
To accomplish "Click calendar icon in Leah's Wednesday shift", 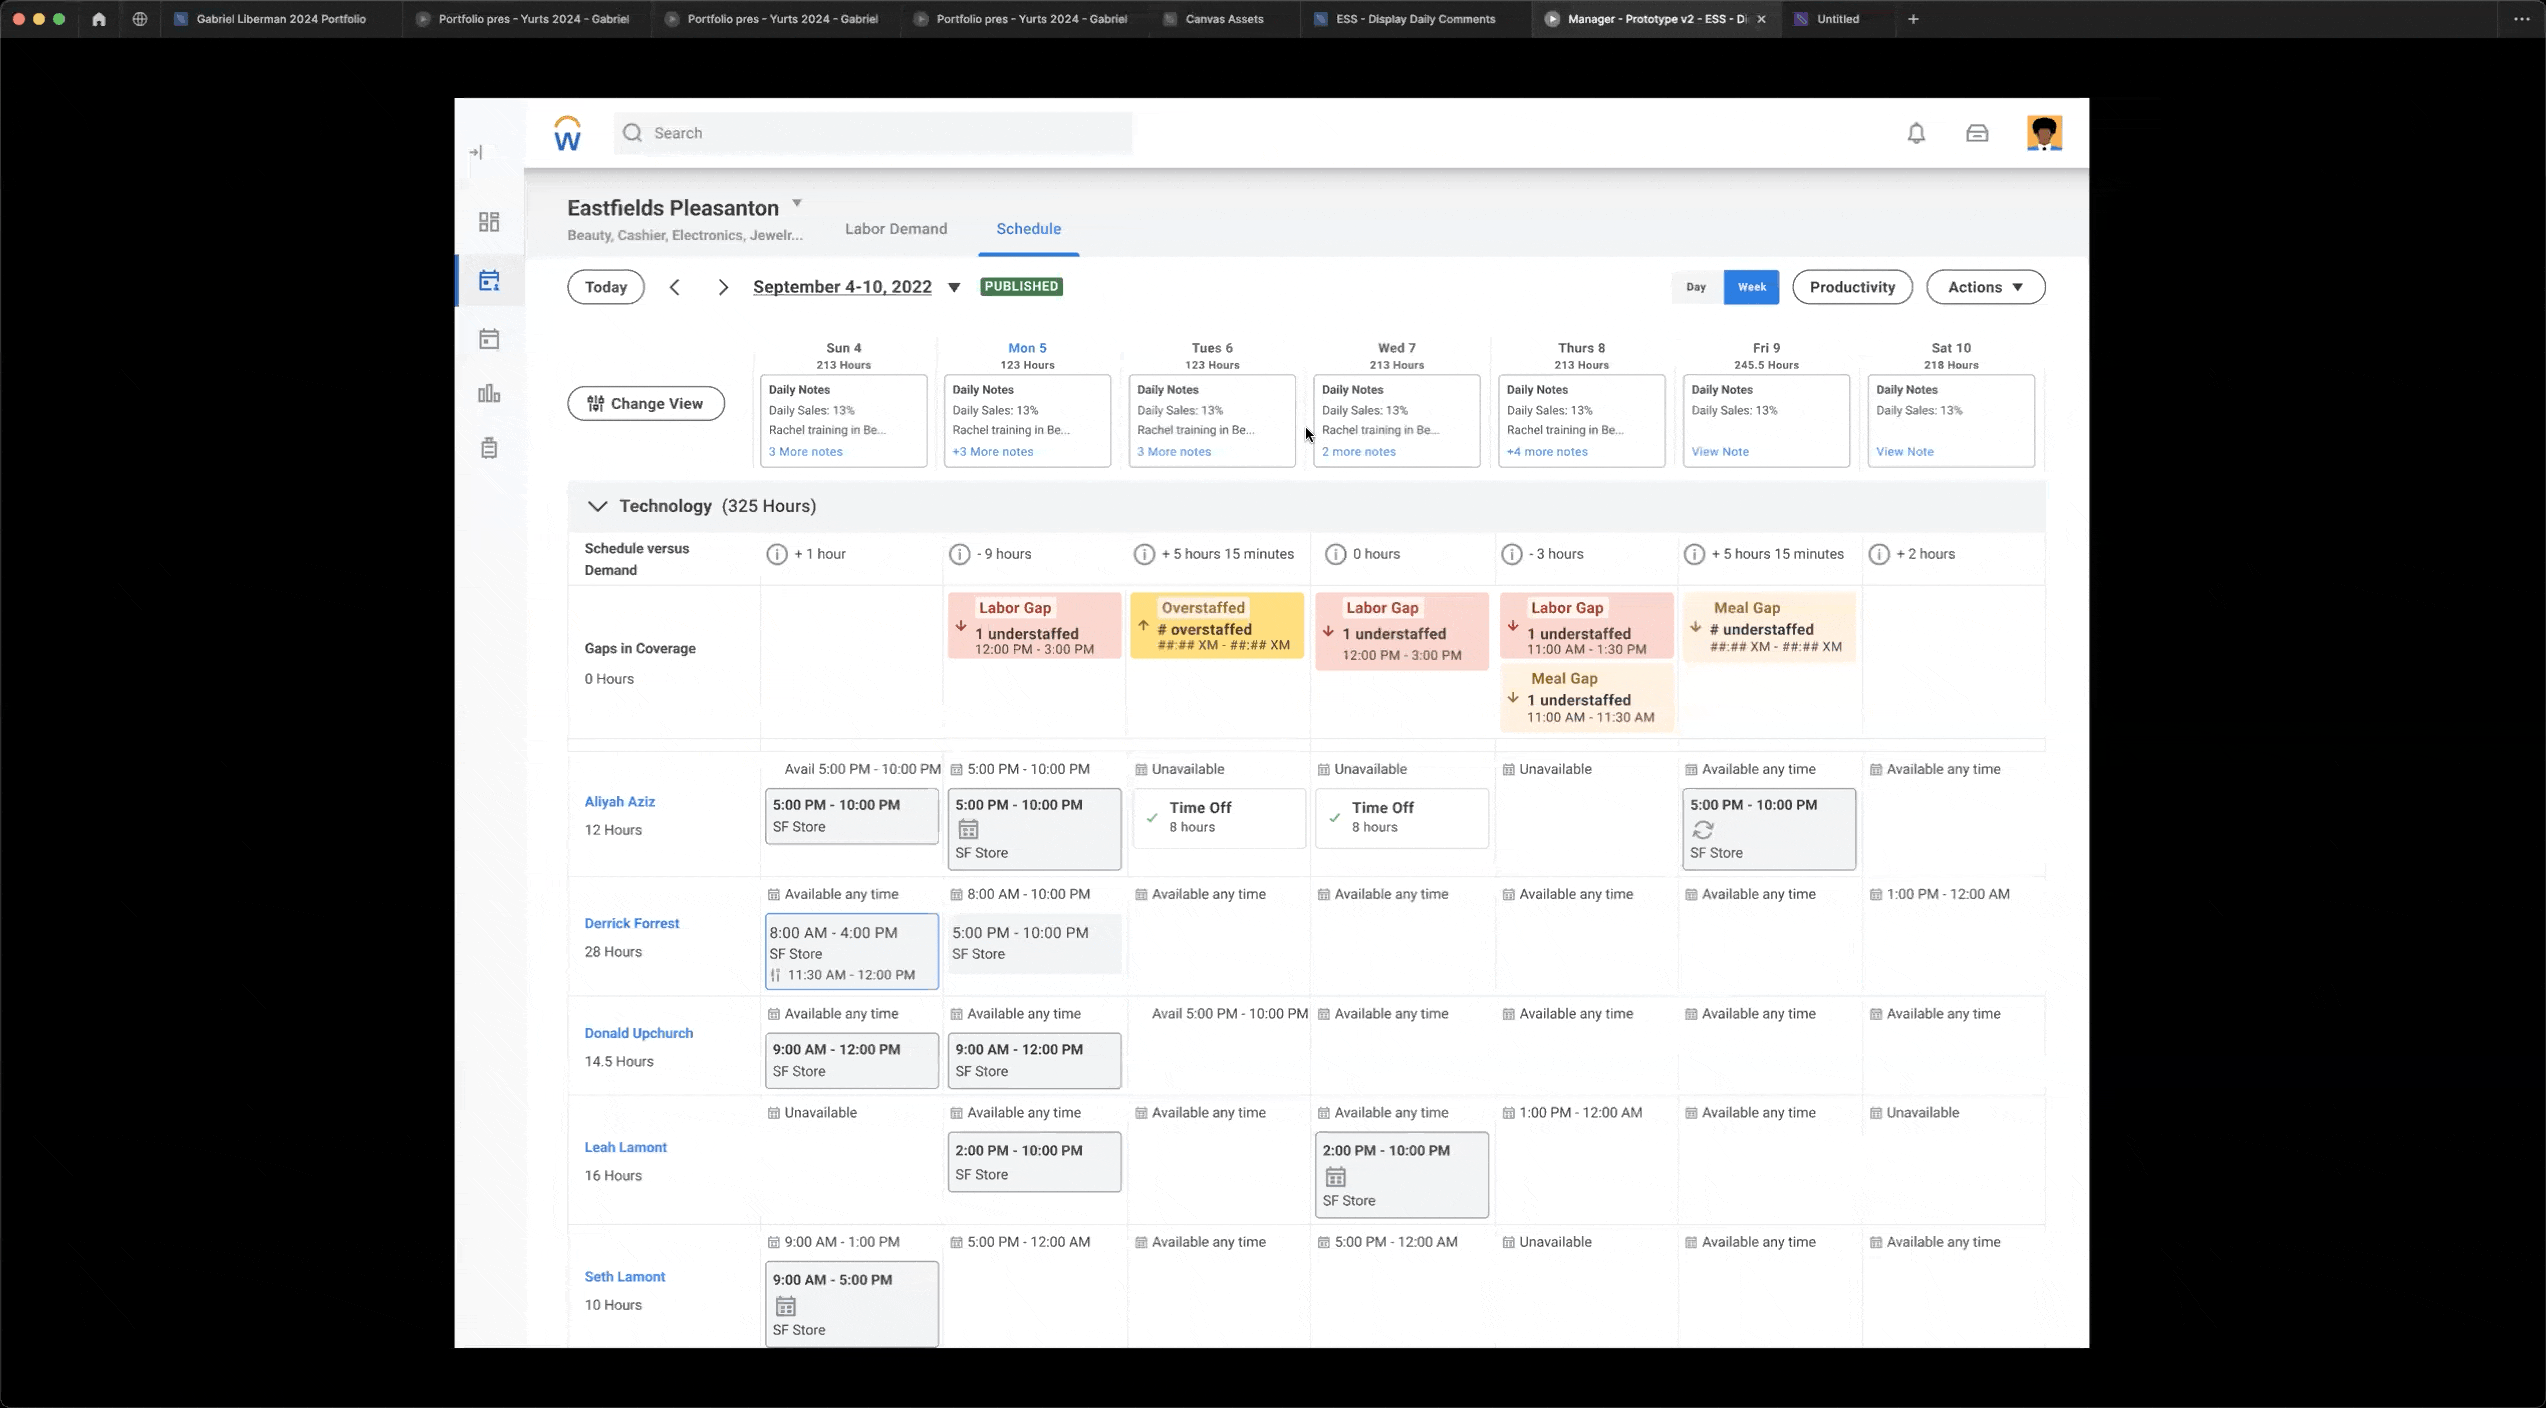I will coord(1335,1177).
